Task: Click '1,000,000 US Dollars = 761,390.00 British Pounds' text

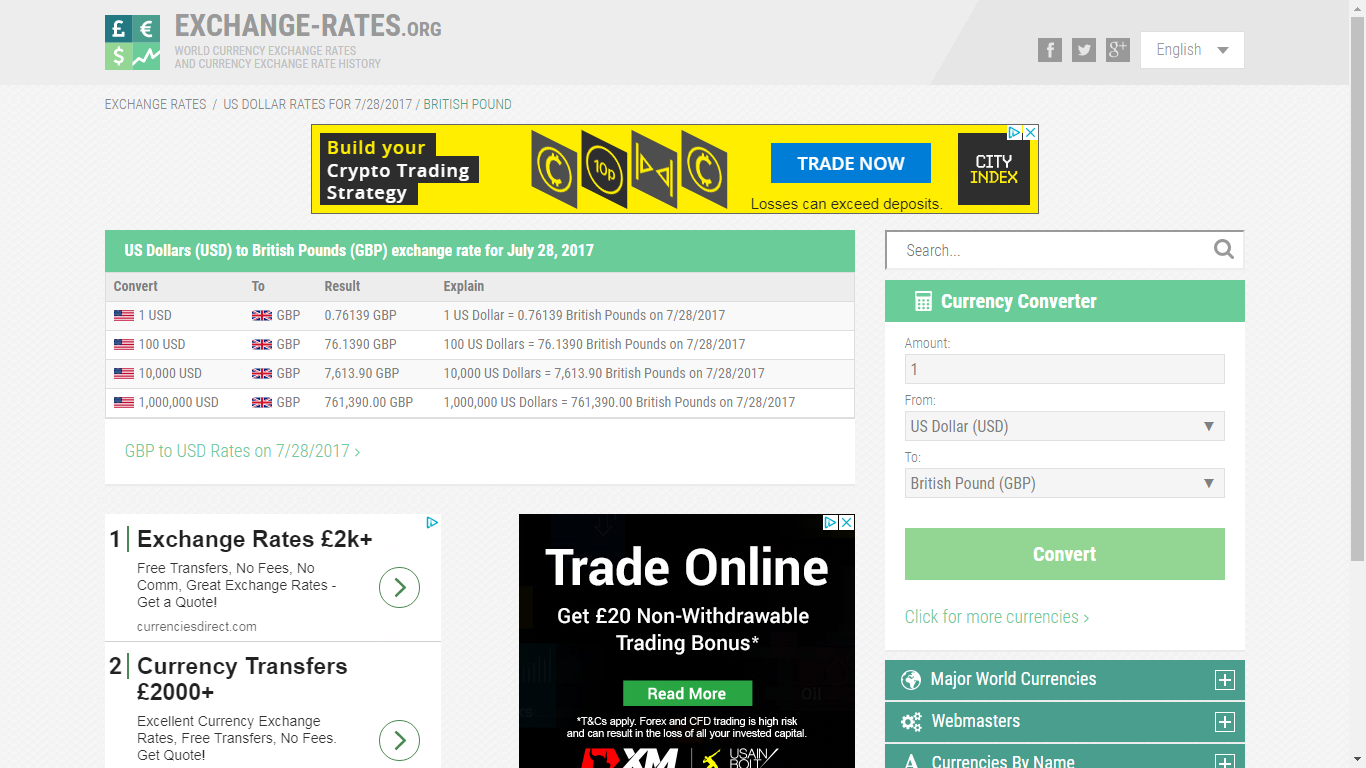Action: tap(620, 402)
